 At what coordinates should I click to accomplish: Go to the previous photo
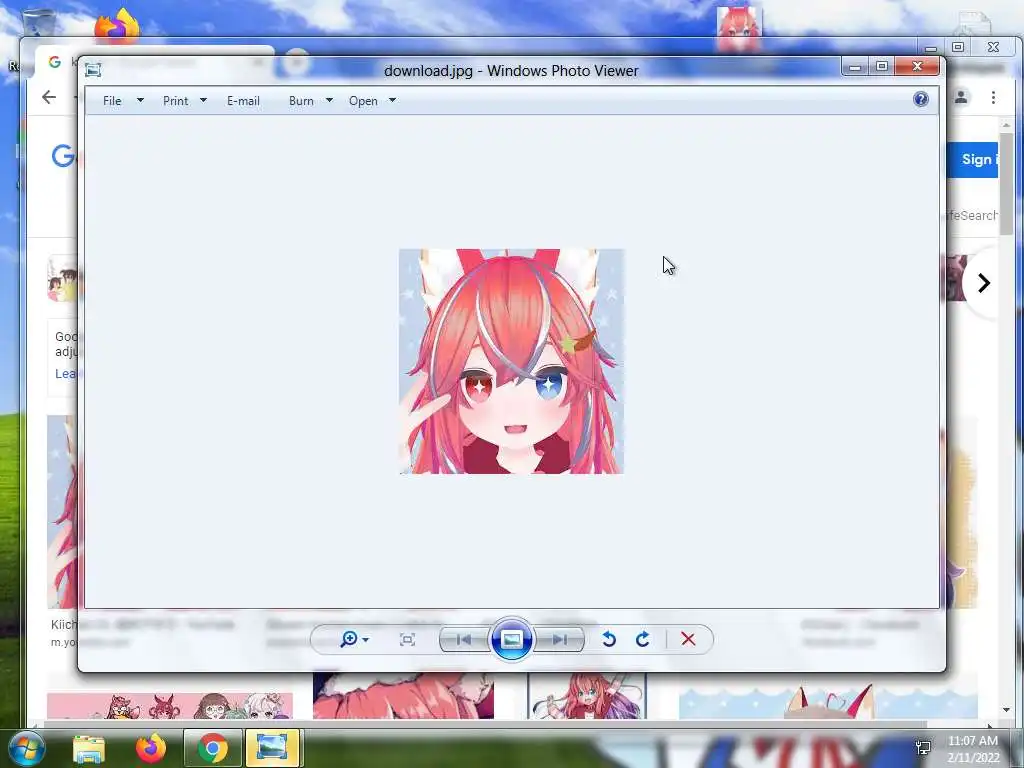(x=464, y=639)
